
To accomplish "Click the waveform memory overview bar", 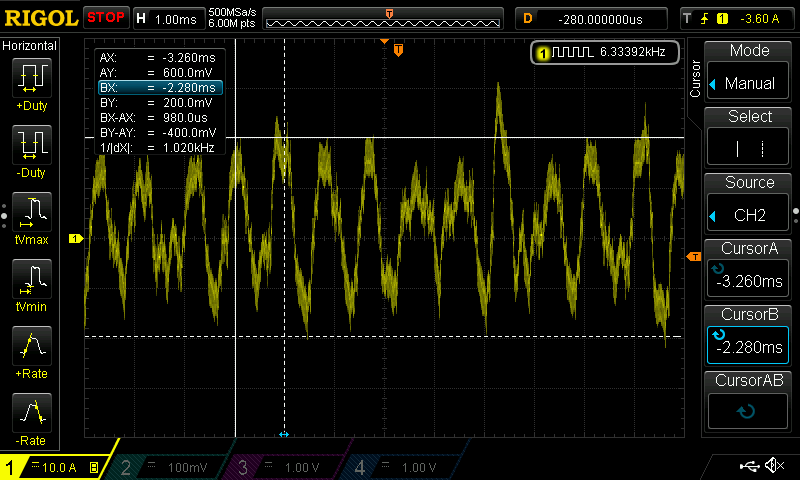I will (x=383, y=20).
